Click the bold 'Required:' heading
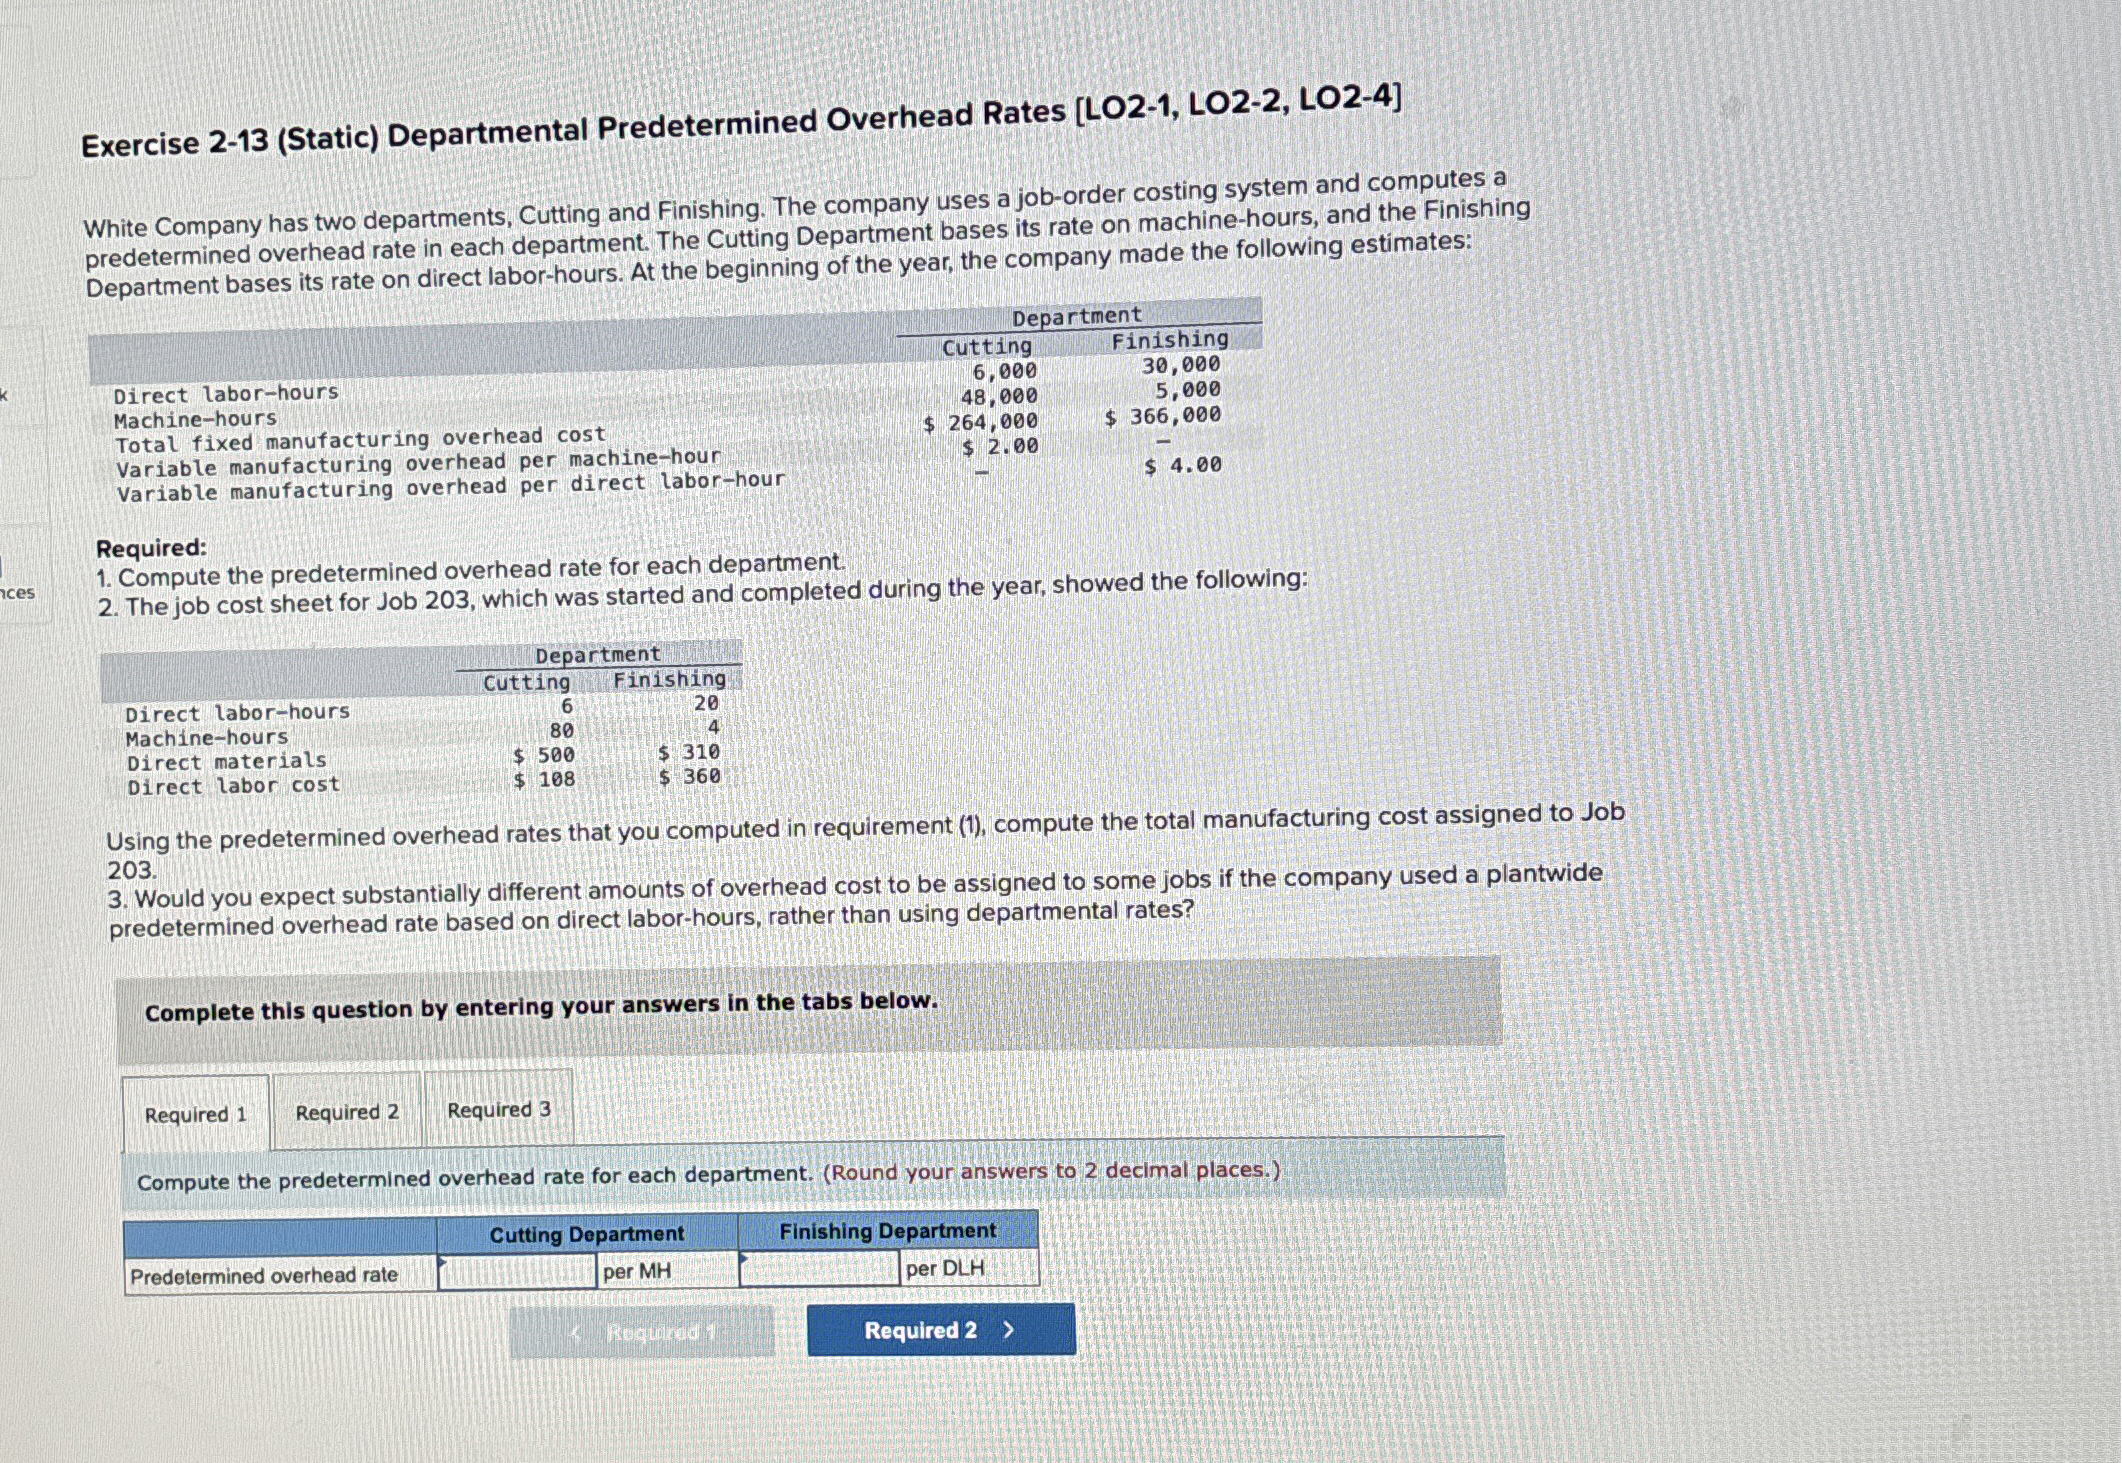Viewport: 2122px width, 1463px height. (x=151, y=548)
